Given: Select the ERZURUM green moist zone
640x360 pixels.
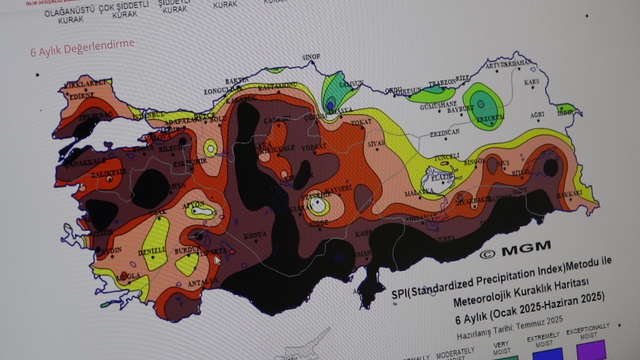Looking at the screenshot, I should [483, 107].
